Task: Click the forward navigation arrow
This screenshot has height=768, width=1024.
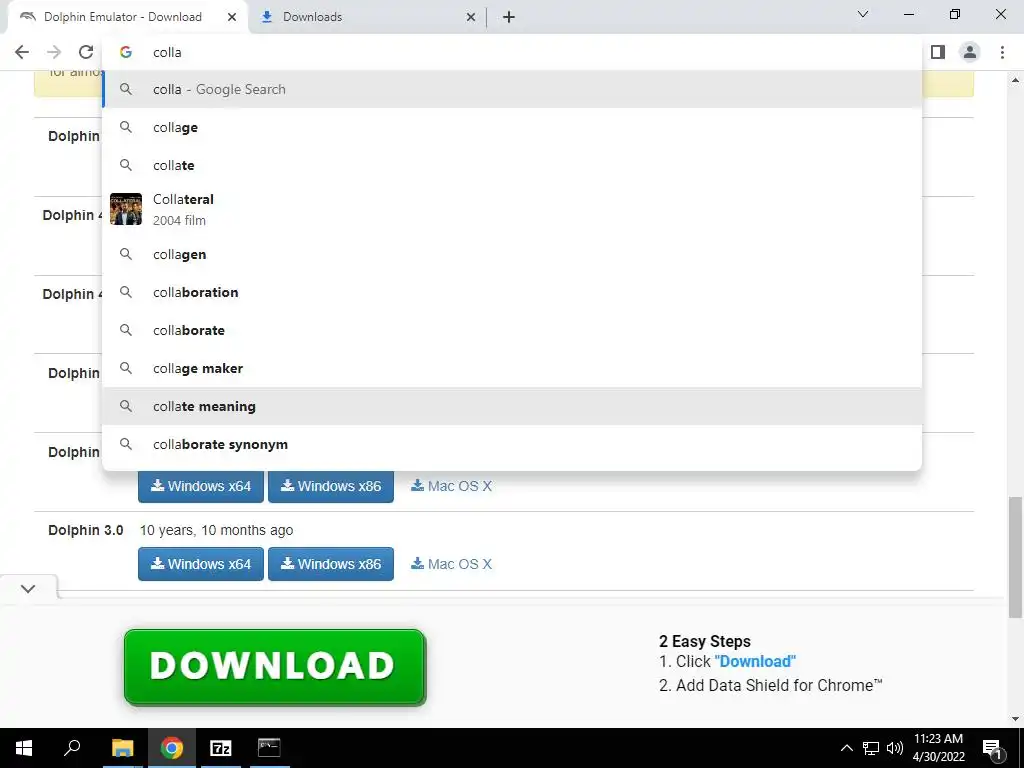Action: [54, 52]
